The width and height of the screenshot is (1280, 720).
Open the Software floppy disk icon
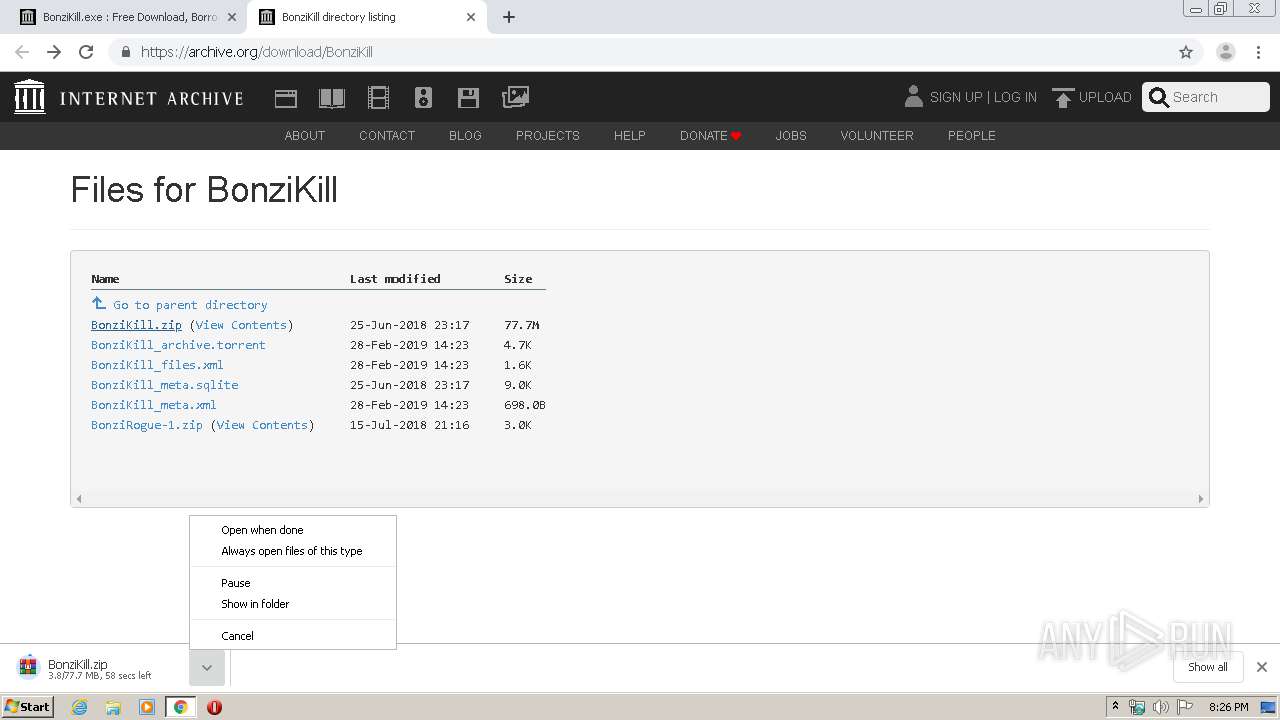(x=468, y=98)
